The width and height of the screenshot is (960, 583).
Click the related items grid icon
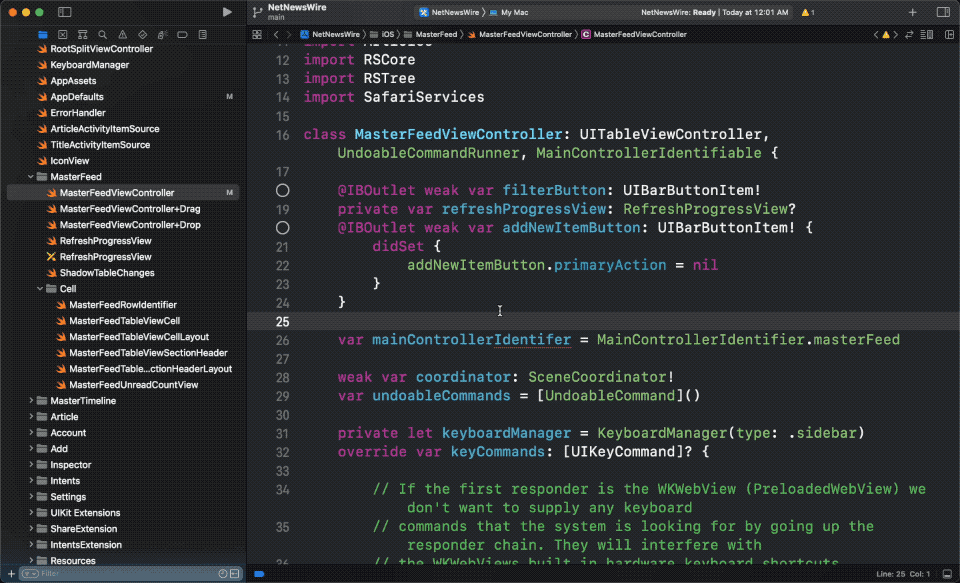[x=258, y=34]
